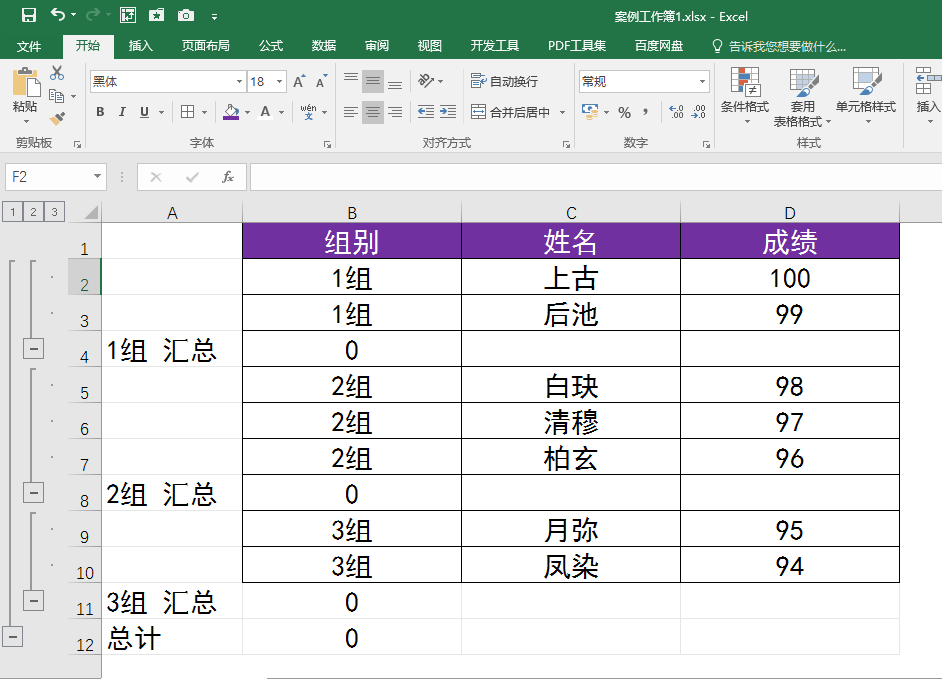Select column B header
The image size is (942, 679).
pos(352,213)
